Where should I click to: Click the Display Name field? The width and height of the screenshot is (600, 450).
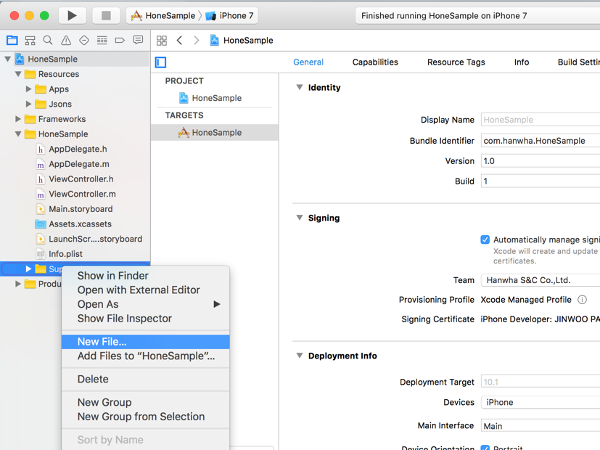(540, 120)
